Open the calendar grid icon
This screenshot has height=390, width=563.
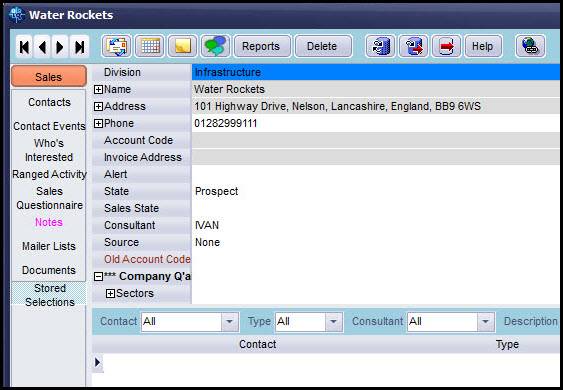pyautogui.click(x=150, y=46)
